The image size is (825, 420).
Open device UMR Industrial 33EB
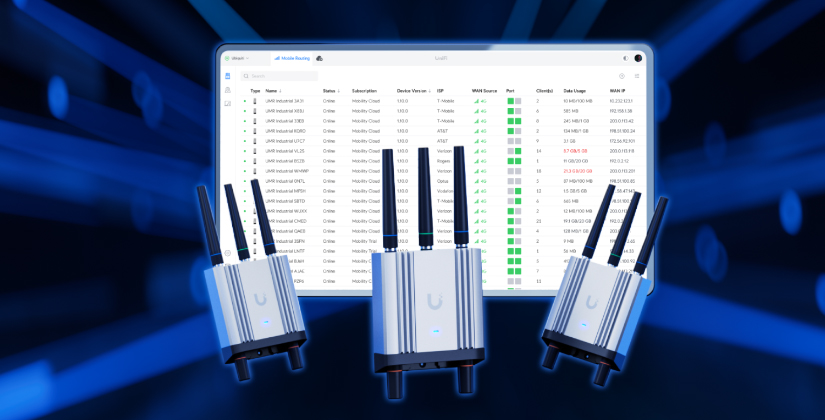coord(285,121)
